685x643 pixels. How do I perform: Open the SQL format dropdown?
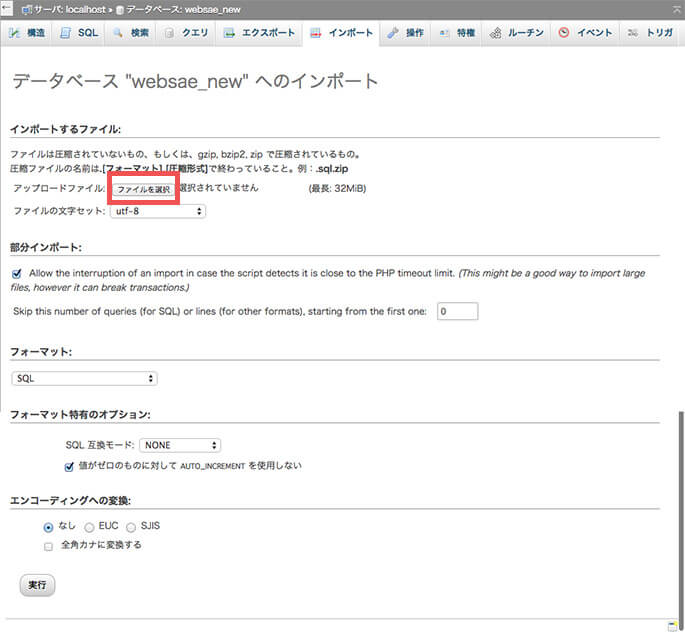(84, 378)
